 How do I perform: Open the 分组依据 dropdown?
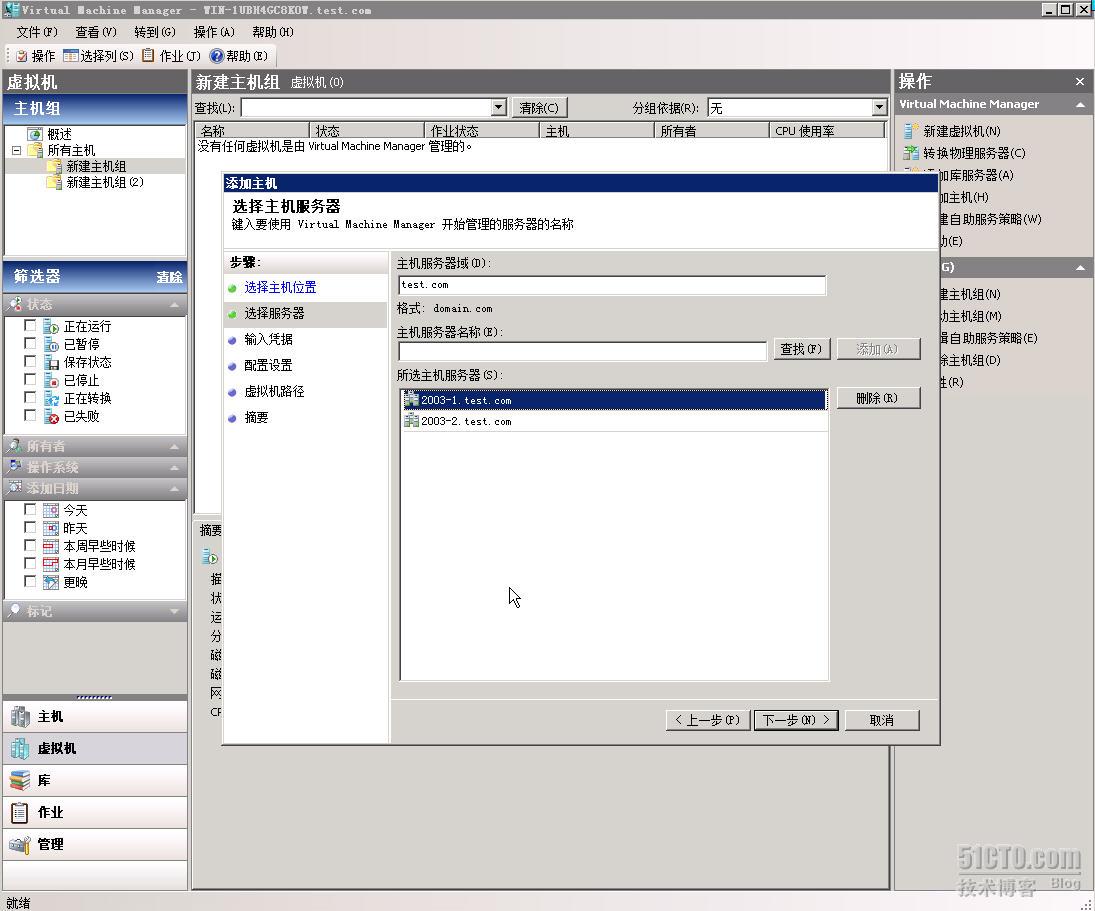pyautogui.click(x=879, y=108)
